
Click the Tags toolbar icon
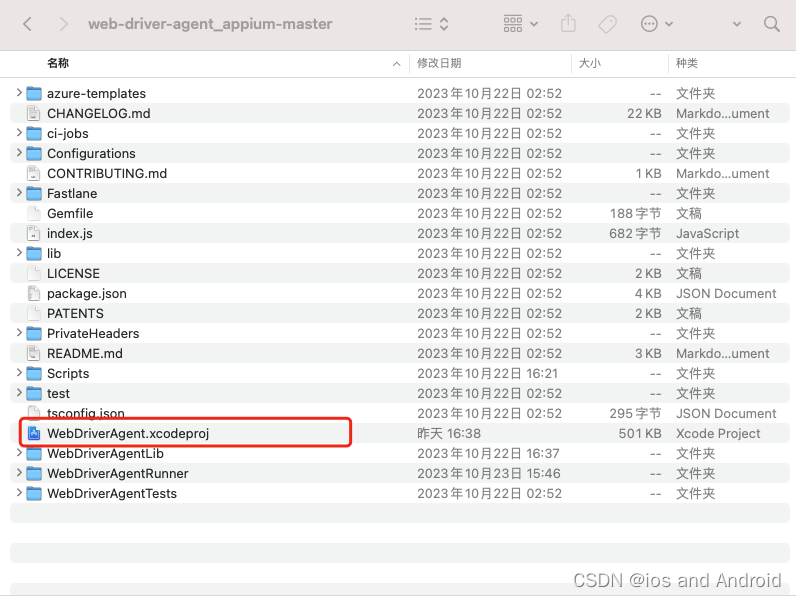click(607, 24)
